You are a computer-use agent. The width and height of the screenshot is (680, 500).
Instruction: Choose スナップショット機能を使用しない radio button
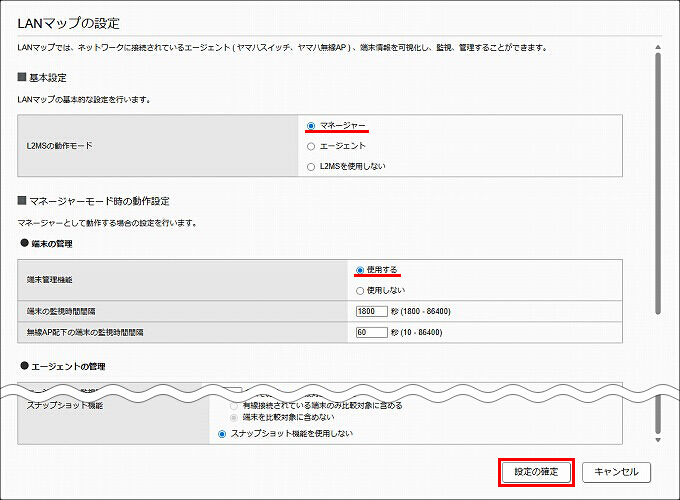click(222, 434)
